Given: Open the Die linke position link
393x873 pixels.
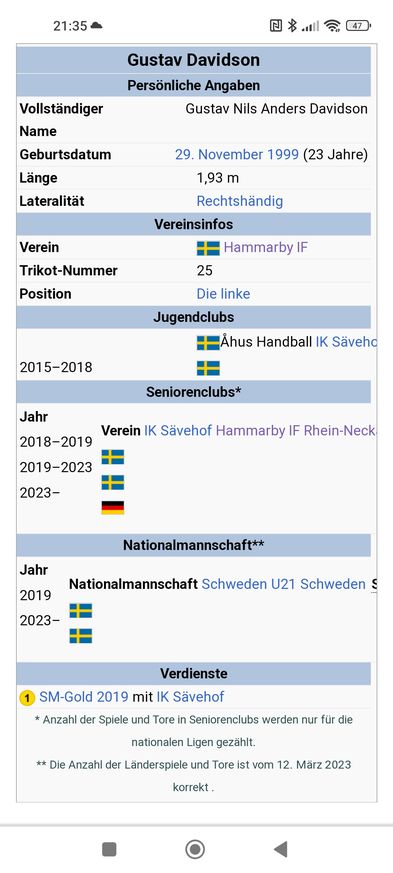Looking at the screenshot, I should click(x=223, y=293).
